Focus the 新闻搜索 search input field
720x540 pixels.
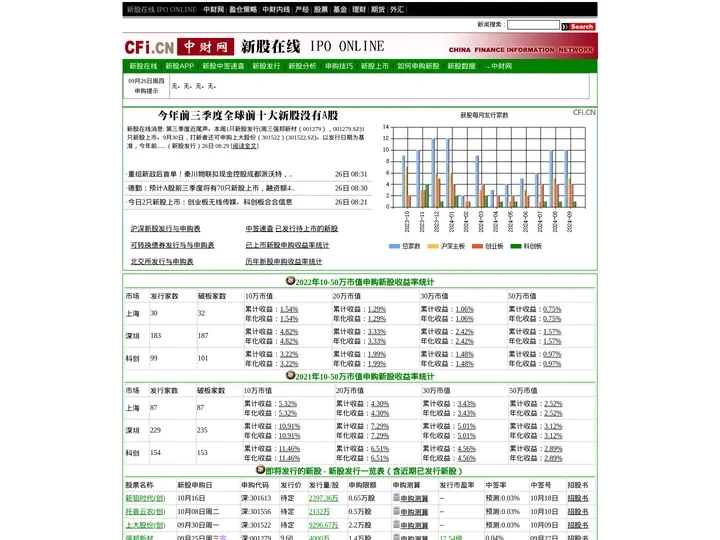(533, 25)
